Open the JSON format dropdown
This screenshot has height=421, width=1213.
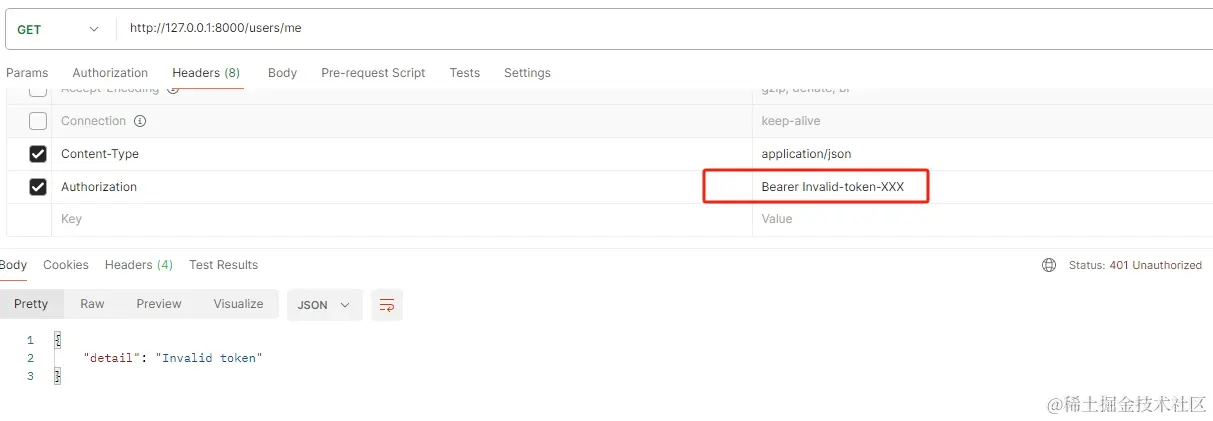point(325,305)
